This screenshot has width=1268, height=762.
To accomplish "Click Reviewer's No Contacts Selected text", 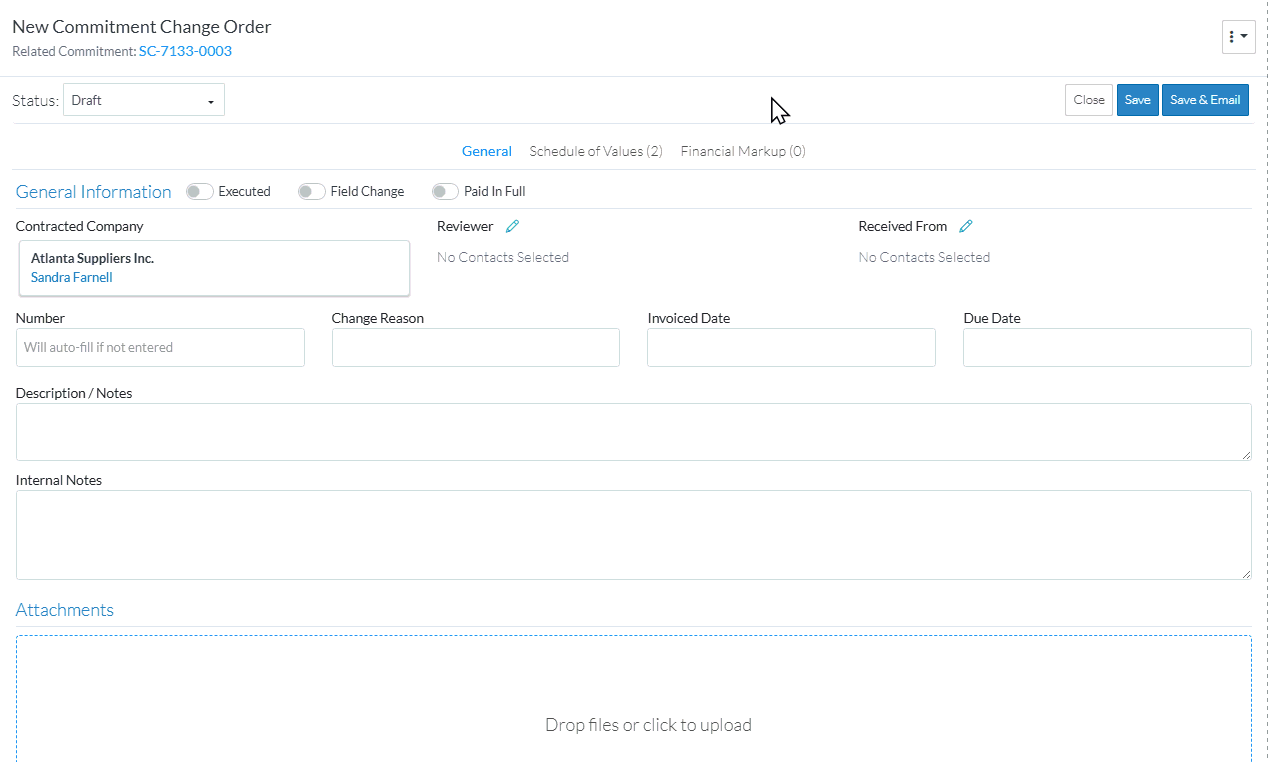I will pyautogui.click(x=503, y=257).
